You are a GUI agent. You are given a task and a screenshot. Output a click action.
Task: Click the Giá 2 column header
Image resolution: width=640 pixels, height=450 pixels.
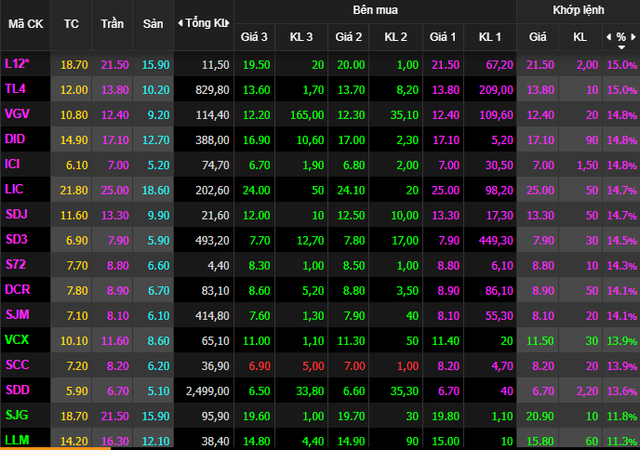(349, 37)
